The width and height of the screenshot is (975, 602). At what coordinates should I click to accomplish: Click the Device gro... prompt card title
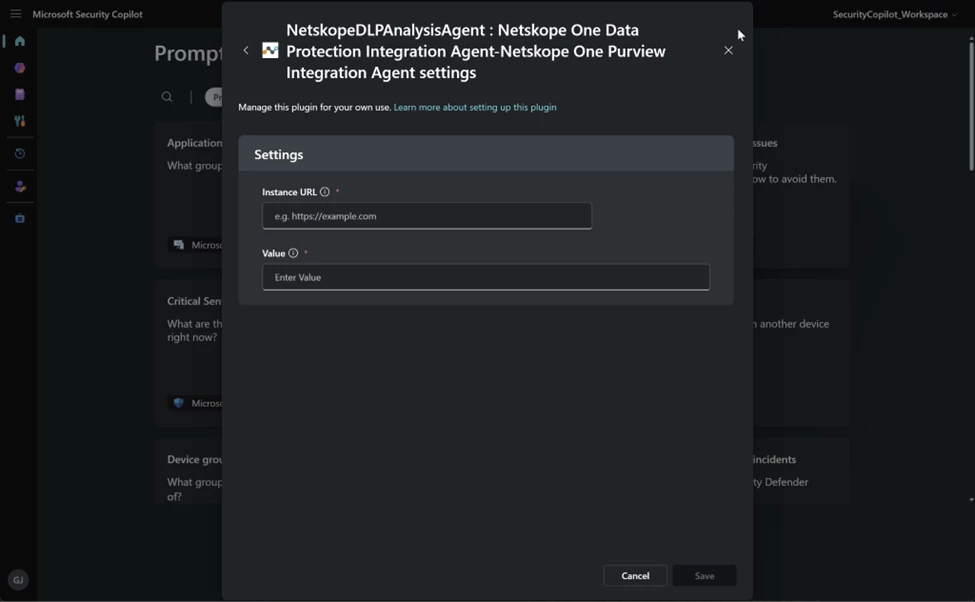point(194,460)
